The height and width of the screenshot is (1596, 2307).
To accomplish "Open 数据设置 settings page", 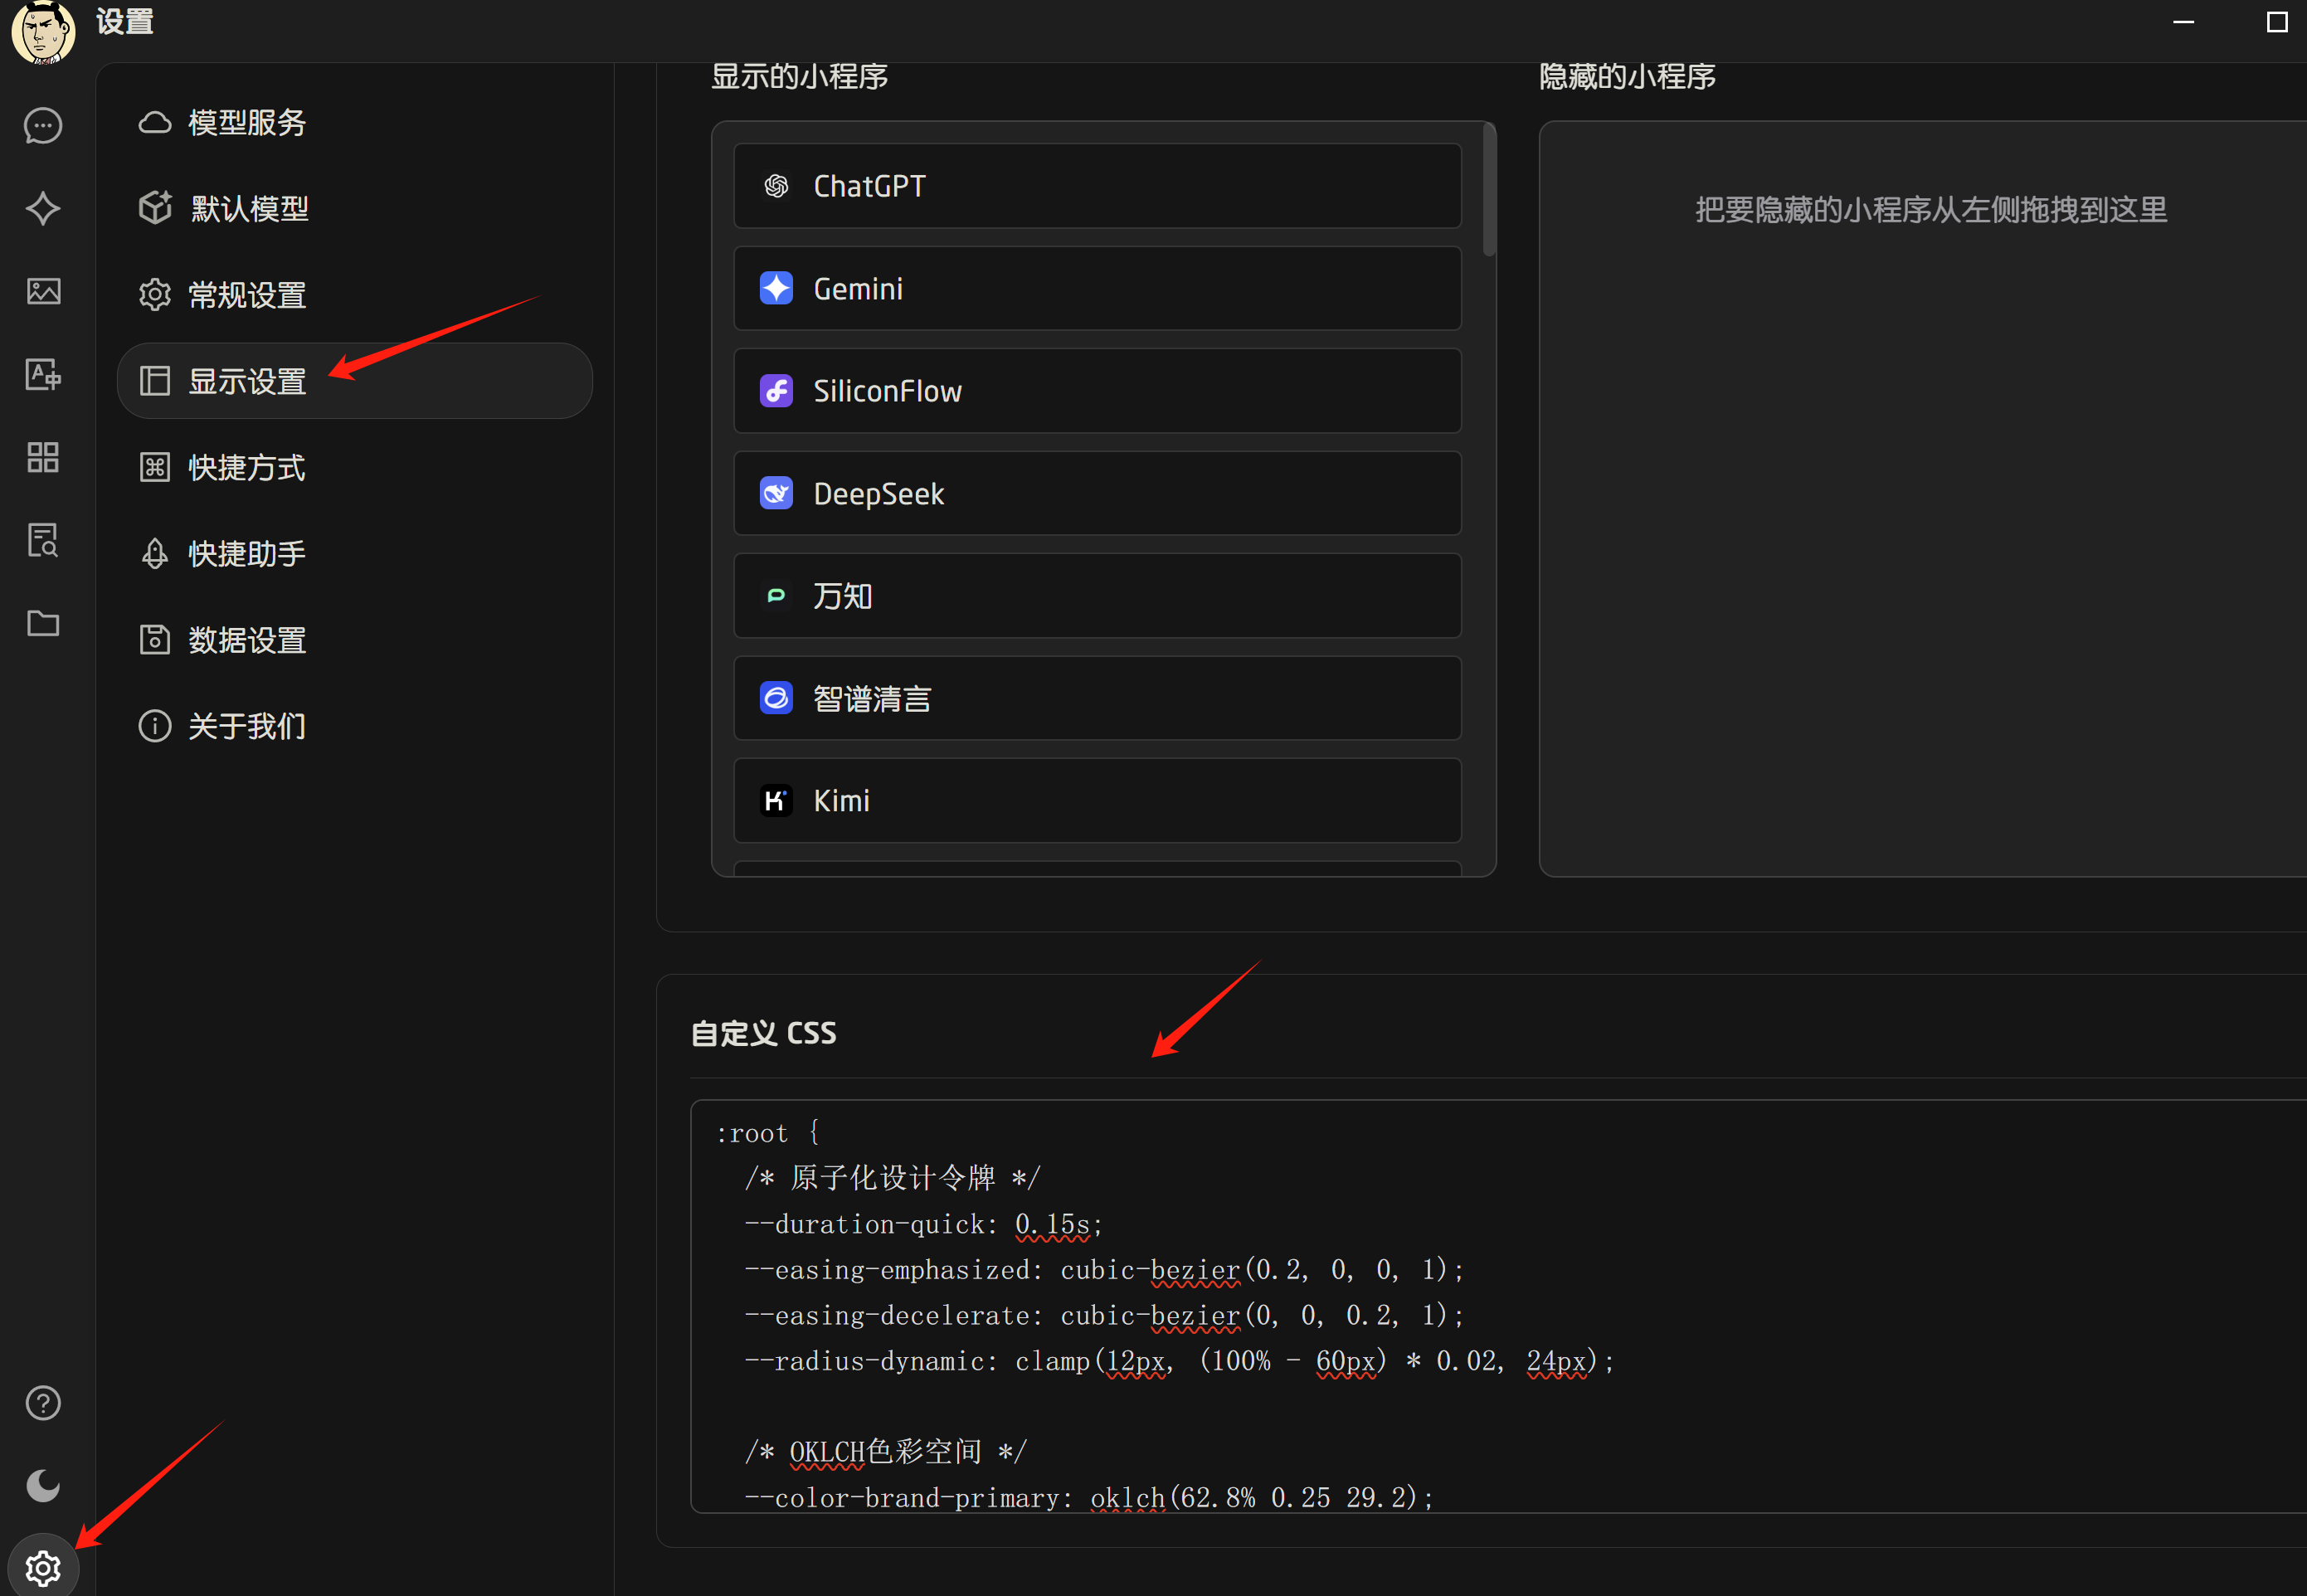I will [355, 639].
